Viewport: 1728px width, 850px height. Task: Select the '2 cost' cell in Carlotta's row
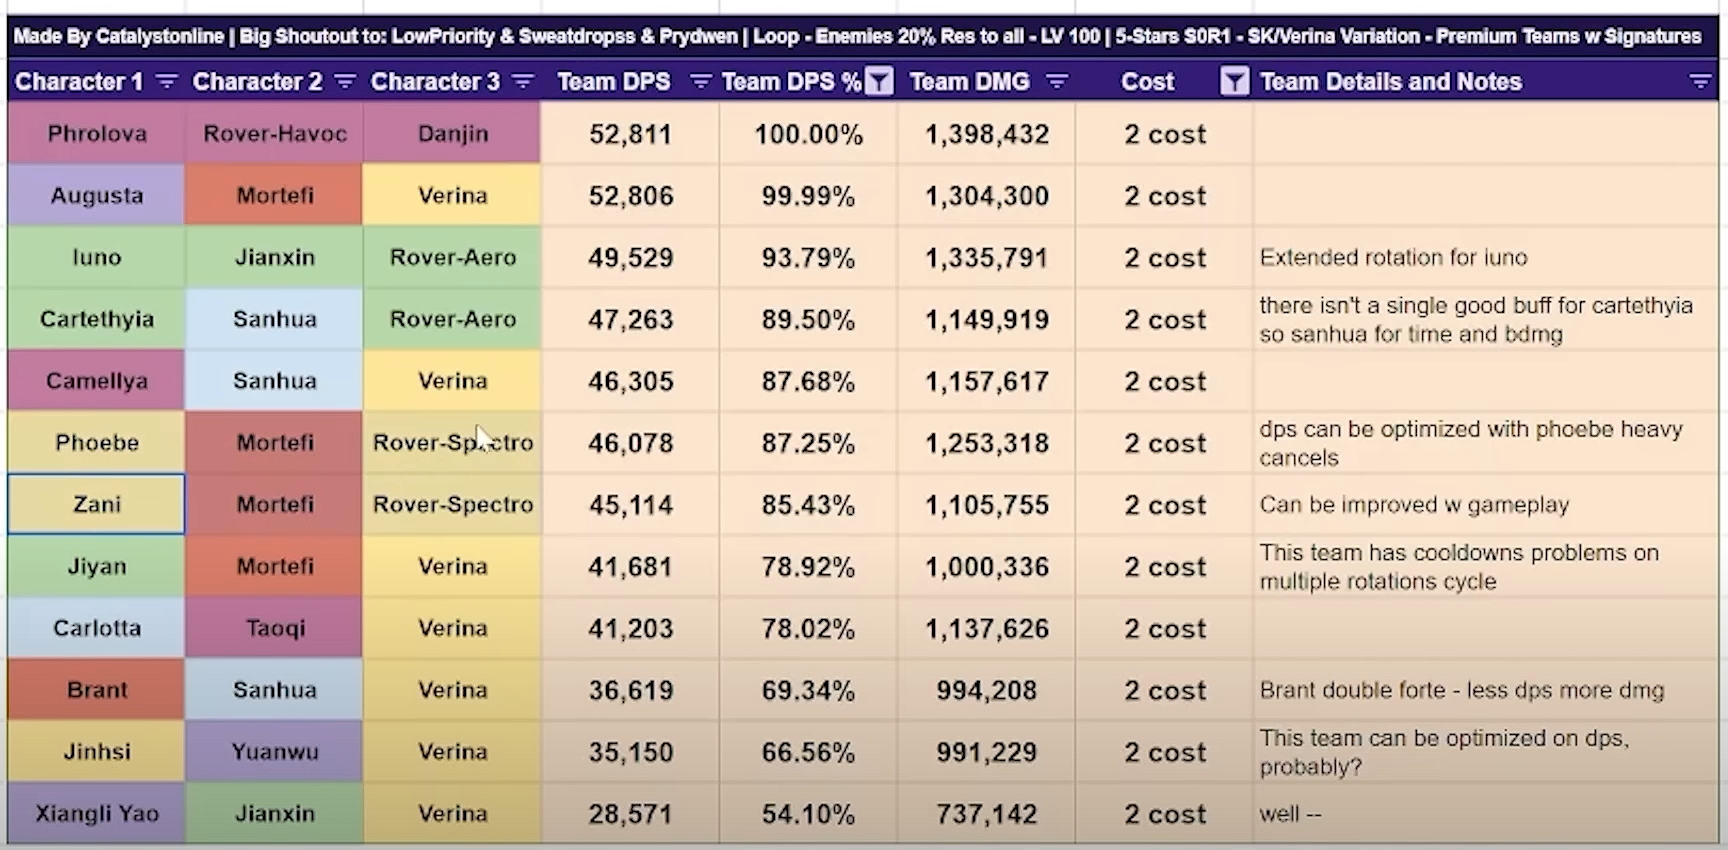point(1164,628)
